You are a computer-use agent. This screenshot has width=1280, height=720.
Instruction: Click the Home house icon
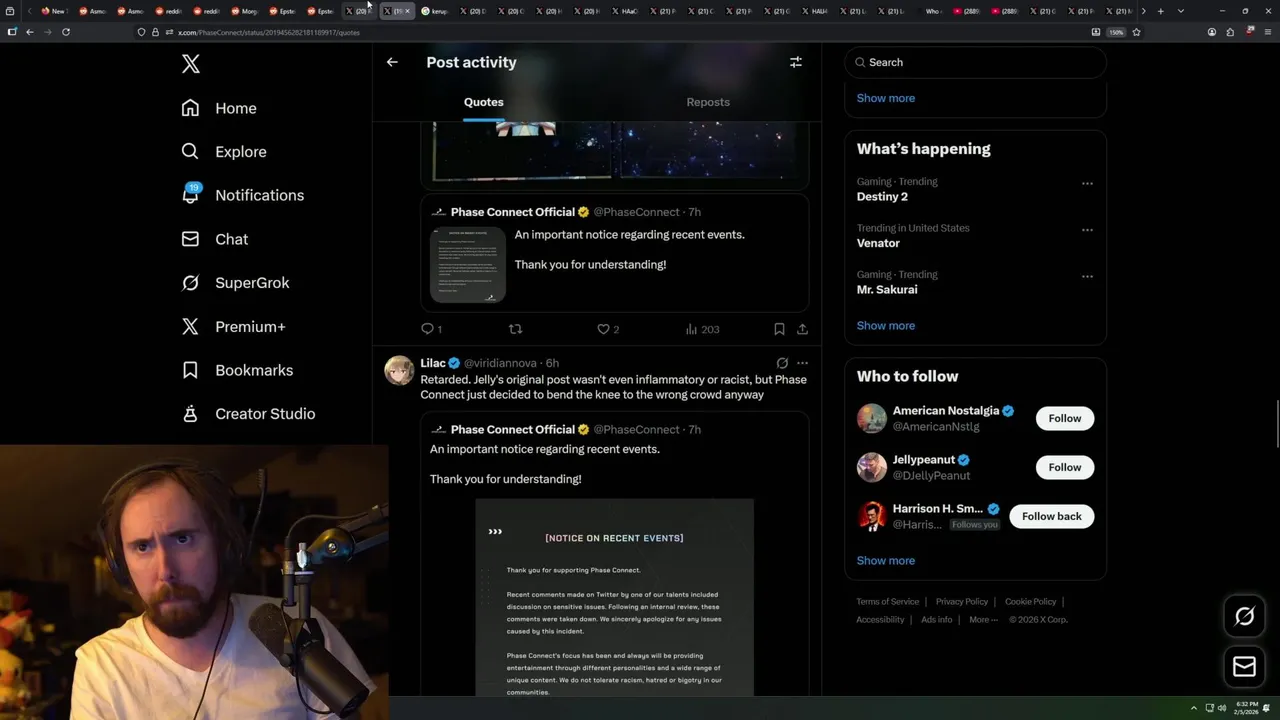tap(190, 108)
